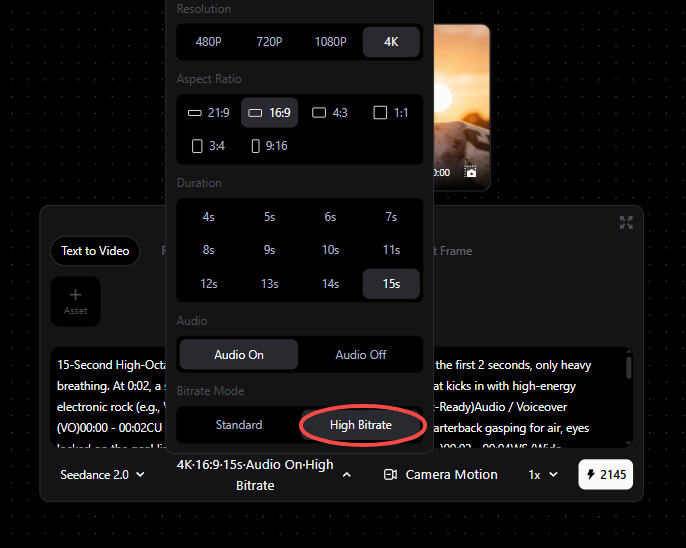Select 4K resolution
Viewport: 686px width, 548px height.
(x=391, y=42)
